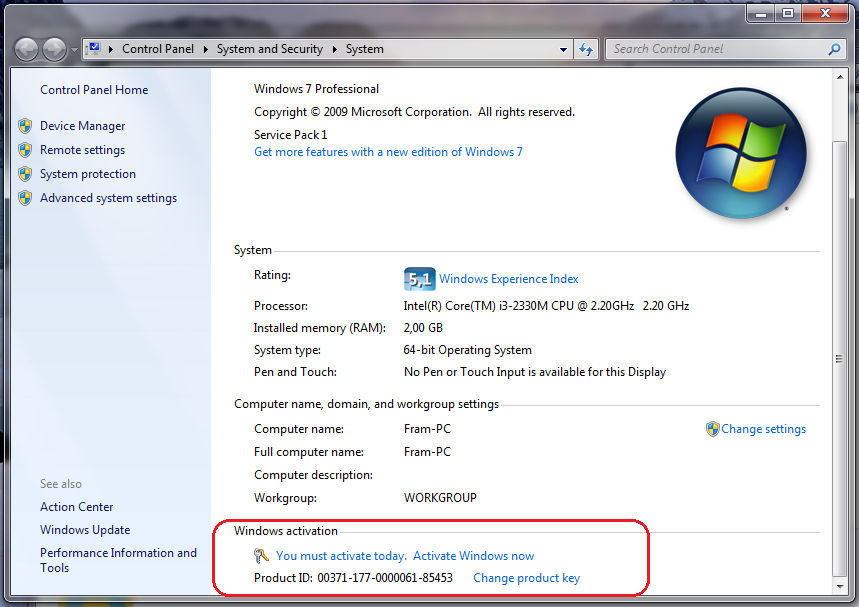
Task: Click shield icon beside Advanced system settings
Action: tap(25, 198)
